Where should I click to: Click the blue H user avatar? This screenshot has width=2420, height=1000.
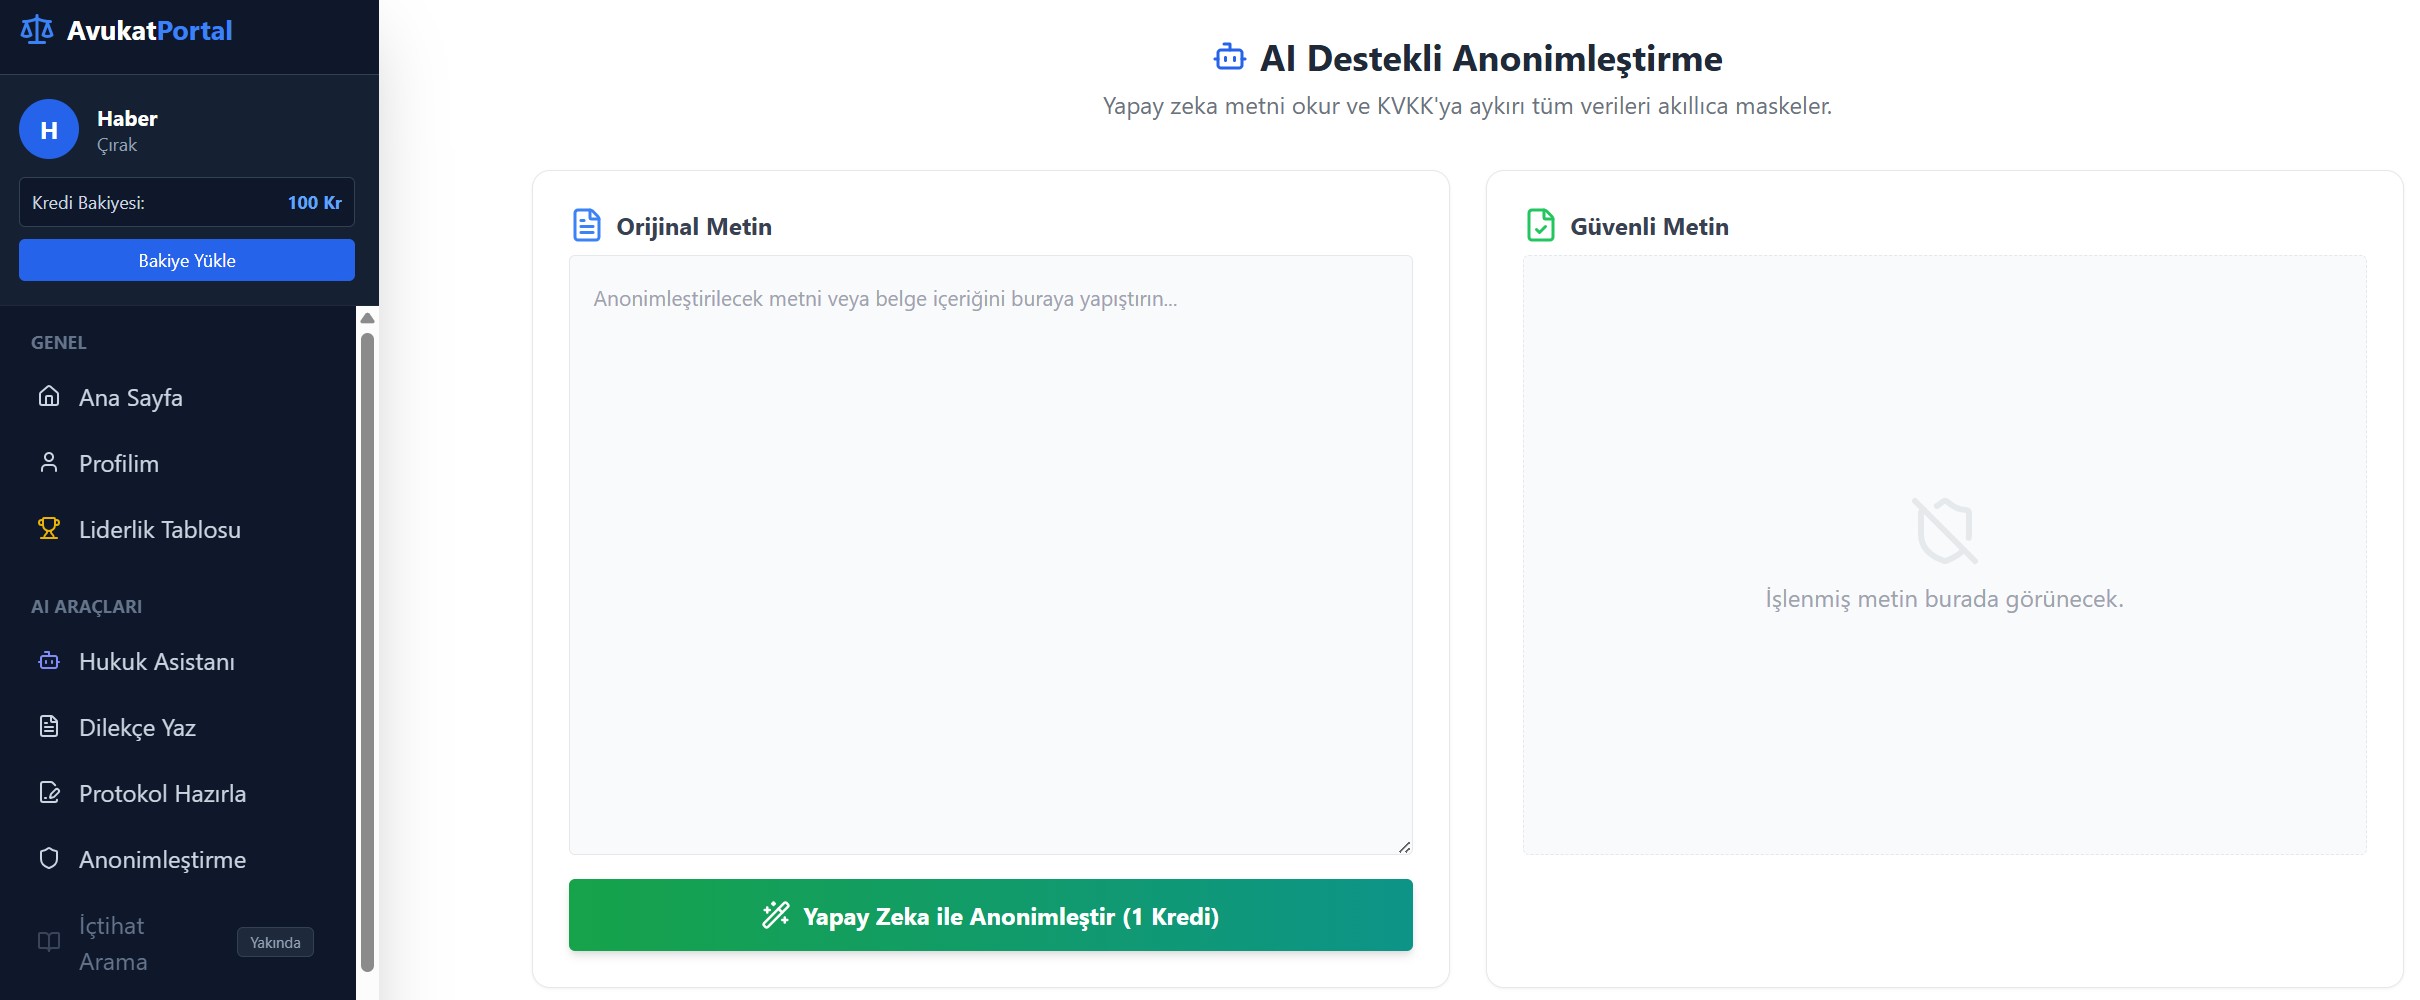pyautogui.click(x=49, y=129)
